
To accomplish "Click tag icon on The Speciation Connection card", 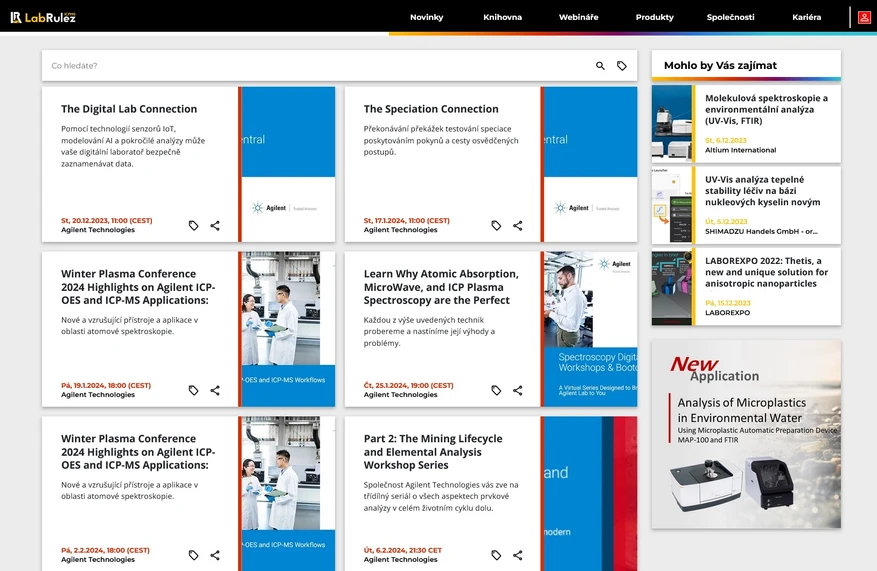I will click(496, 225).
